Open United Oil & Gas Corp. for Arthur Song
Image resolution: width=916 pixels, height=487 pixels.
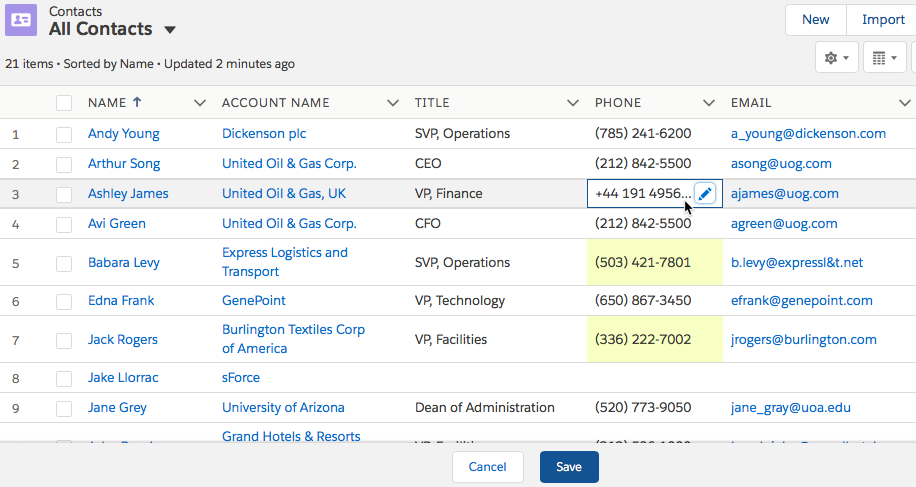pos(289,164)
